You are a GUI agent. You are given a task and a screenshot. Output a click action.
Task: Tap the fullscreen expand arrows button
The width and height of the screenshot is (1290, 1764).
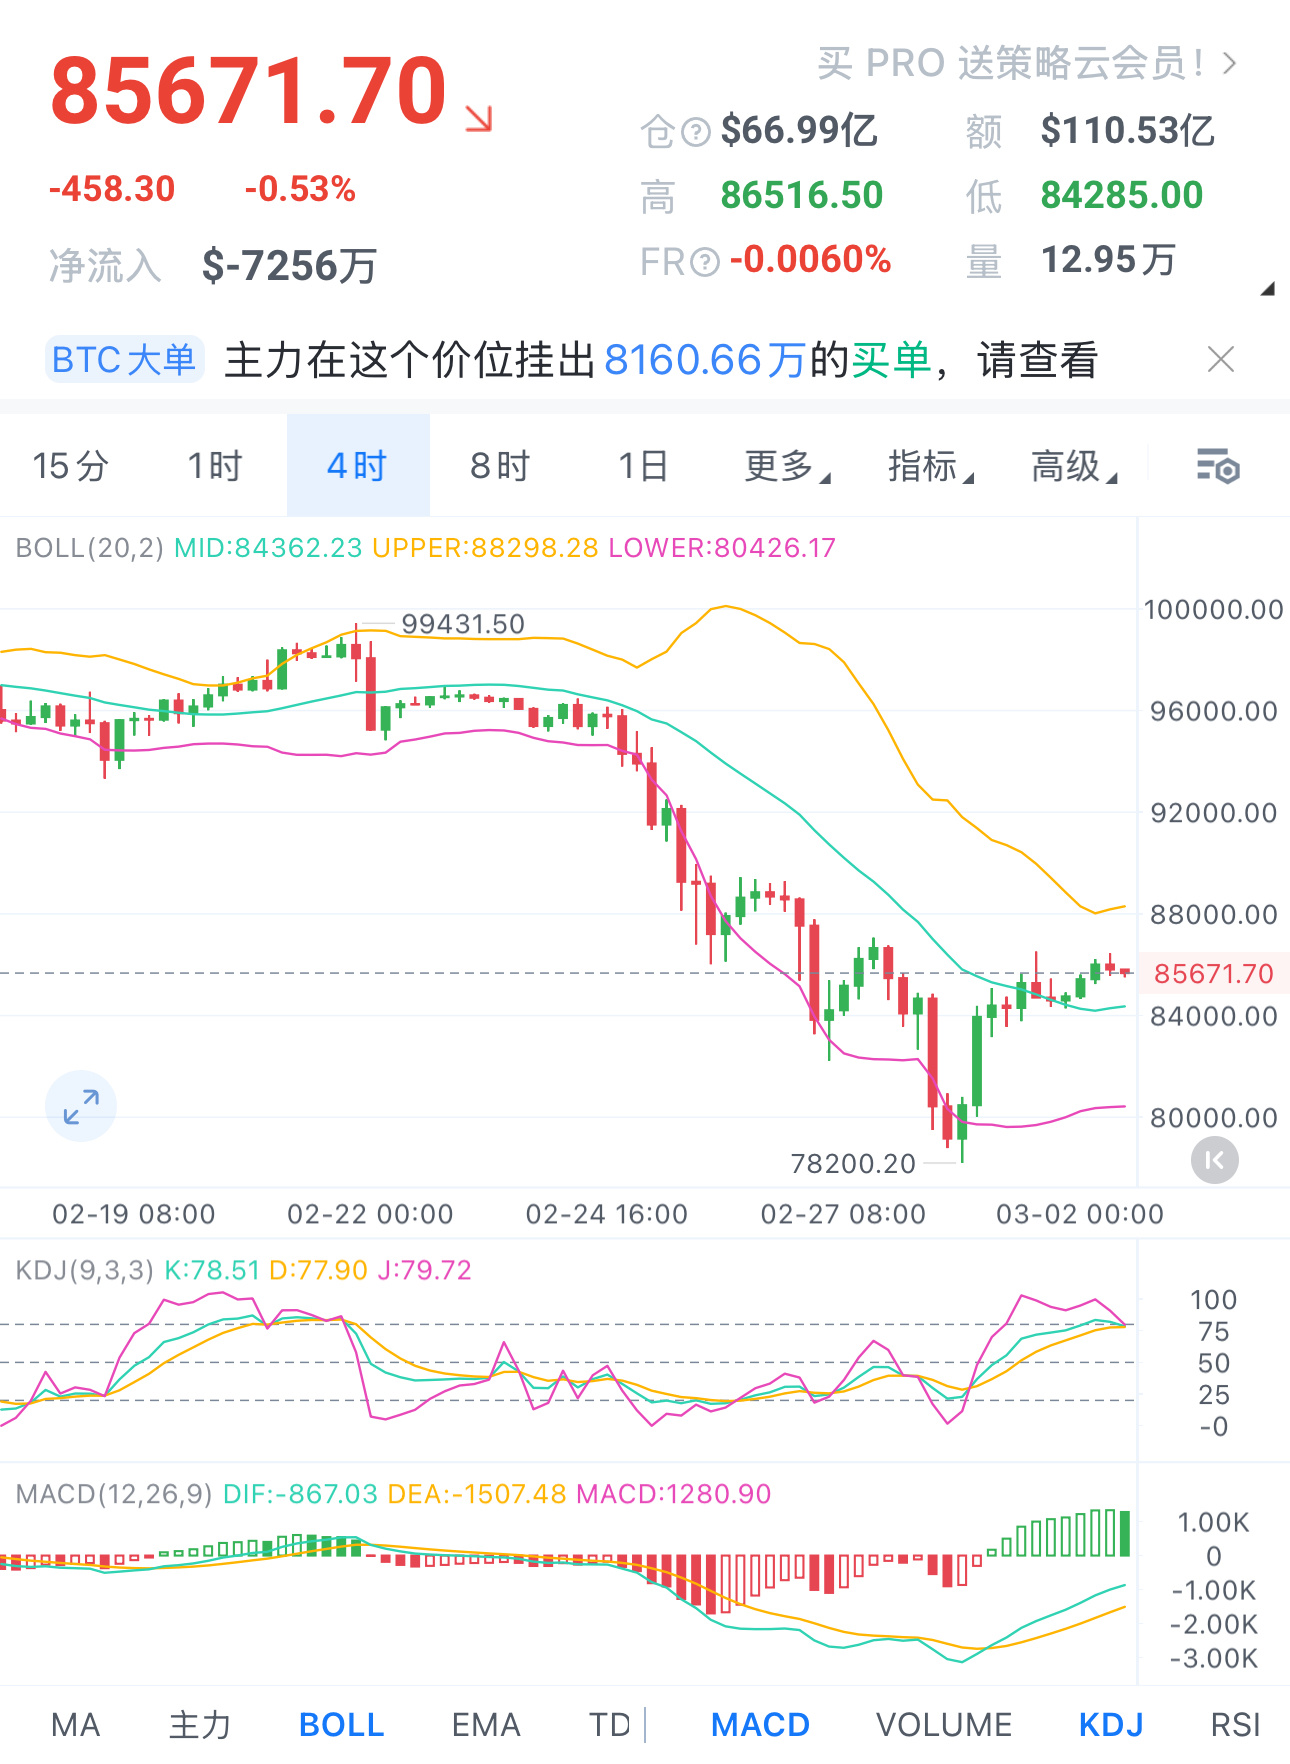(x=81, y=1106)
